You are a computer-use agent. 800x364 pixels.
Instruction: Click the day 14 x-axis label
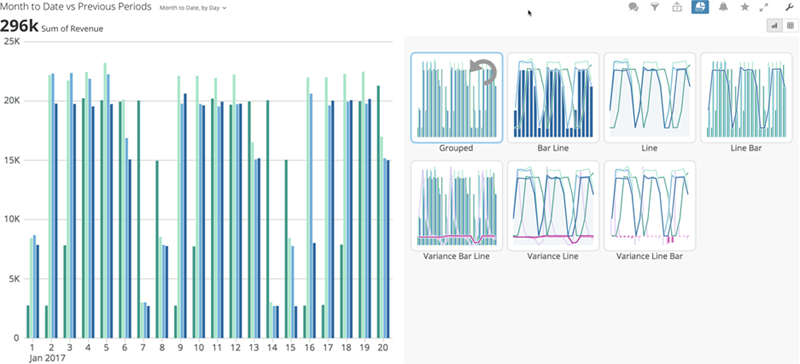coord(271,347)
